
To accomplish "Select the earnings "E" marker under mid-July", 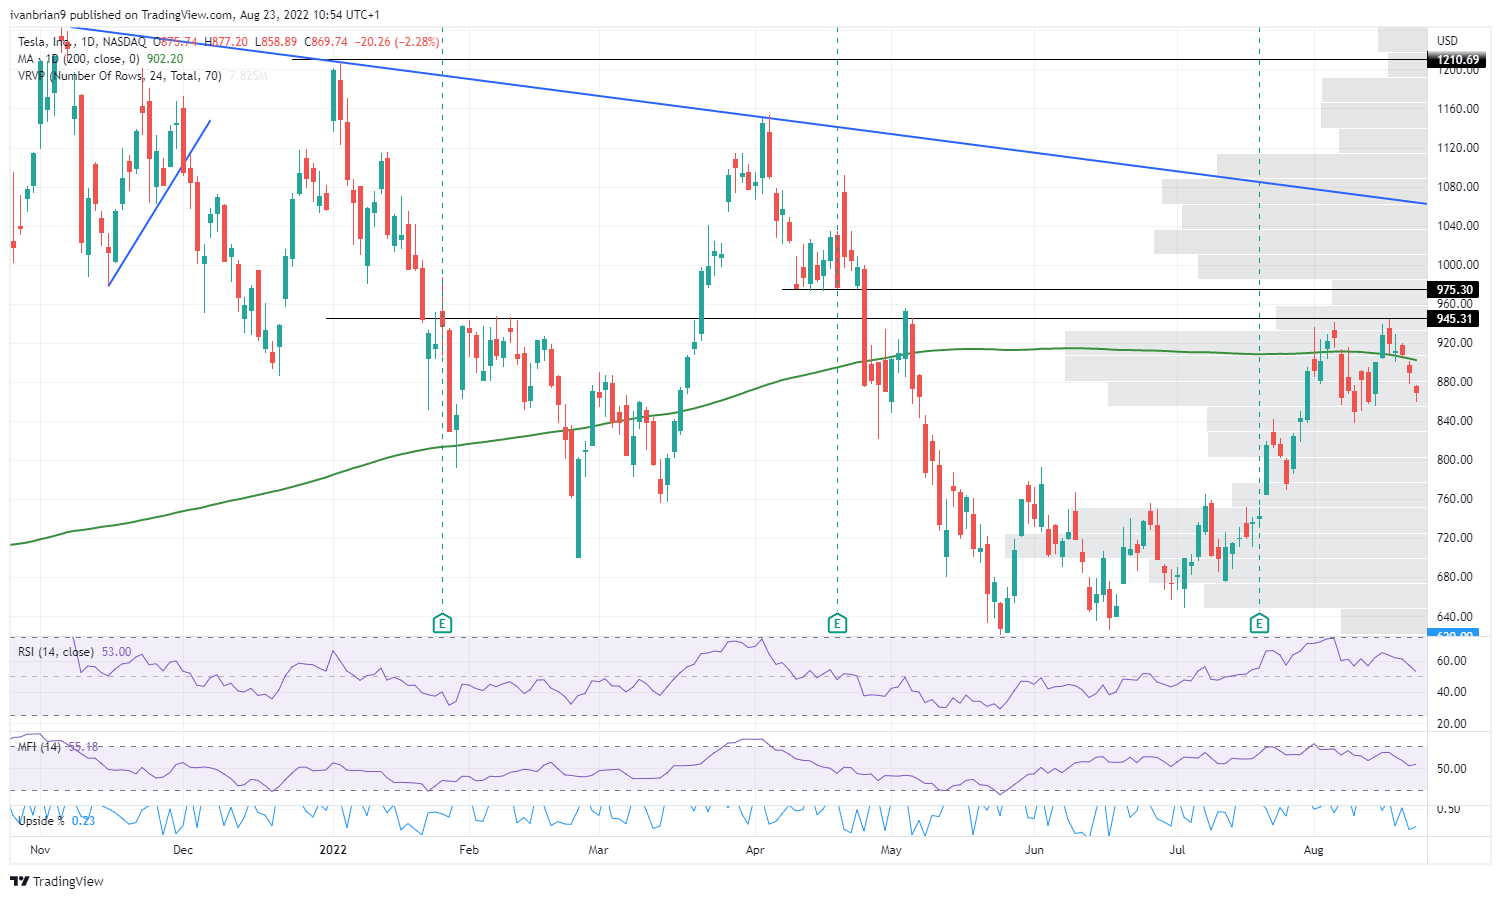I will click(1259, 623).
